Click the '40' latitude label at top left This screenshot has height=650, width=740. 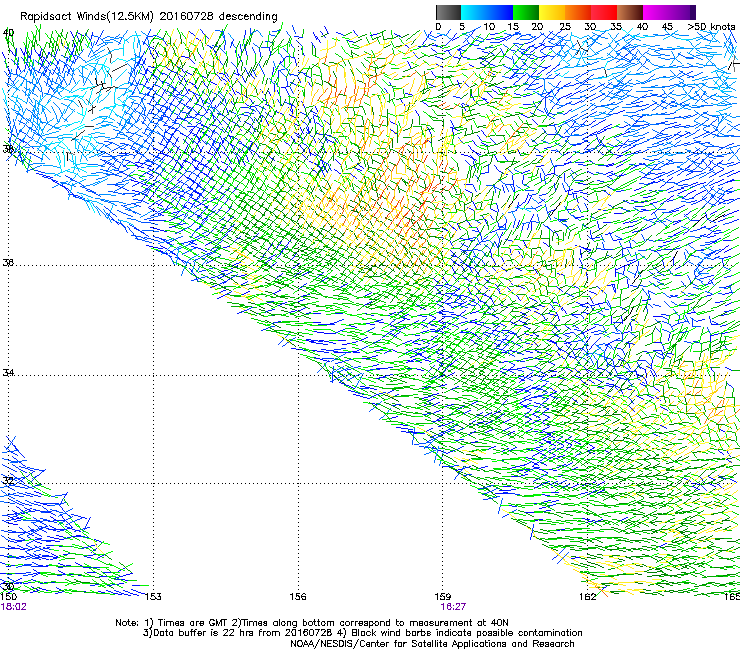[8, 32]
